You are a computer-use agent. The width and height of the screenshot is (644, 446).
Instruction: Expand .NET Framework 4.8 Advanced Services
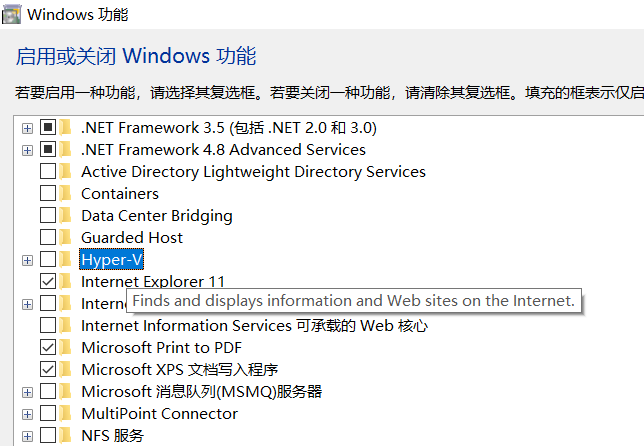click(x=27, y=150)
